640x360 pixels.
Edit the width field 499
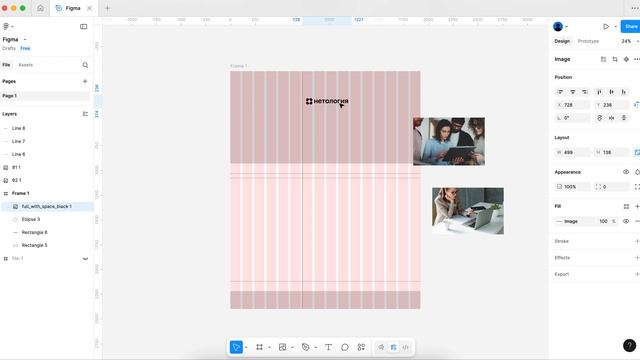click(572, 152)
